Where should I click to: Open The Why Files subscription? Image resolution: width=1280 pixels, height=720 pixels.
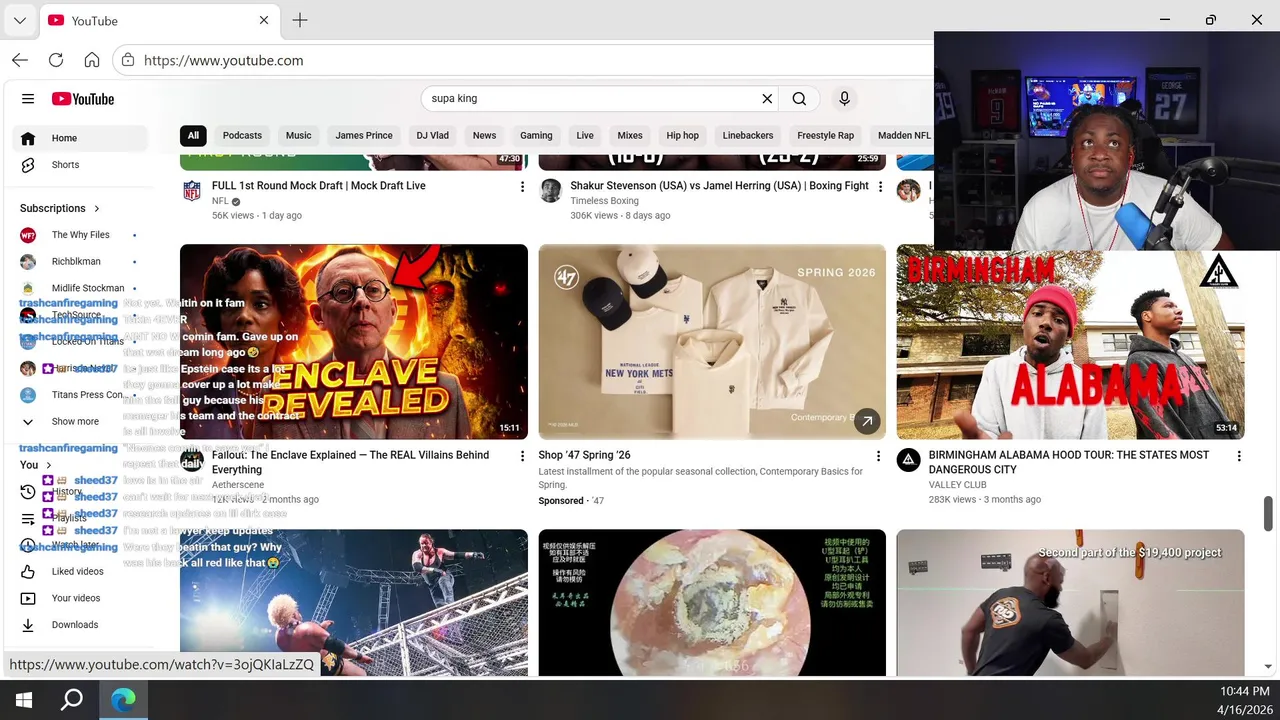[80, 235]
